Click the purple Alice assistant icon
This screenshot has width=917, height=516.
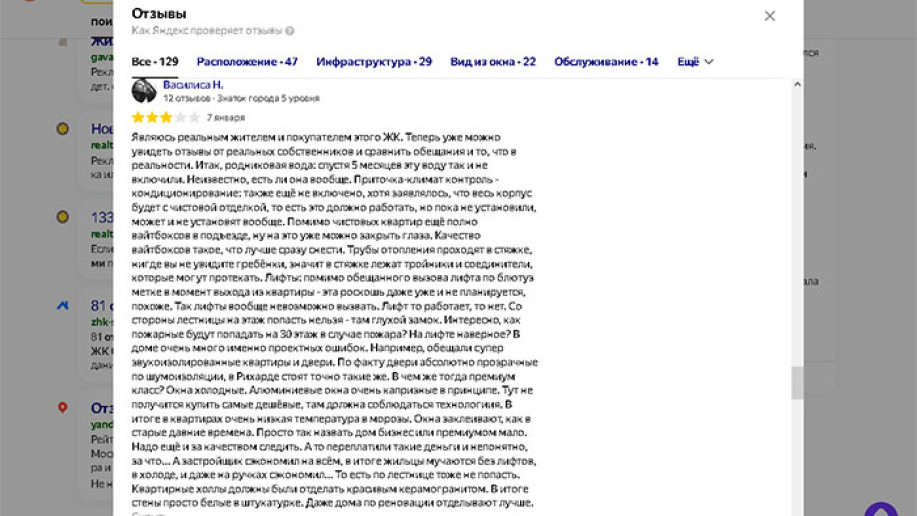coord(880,503)
